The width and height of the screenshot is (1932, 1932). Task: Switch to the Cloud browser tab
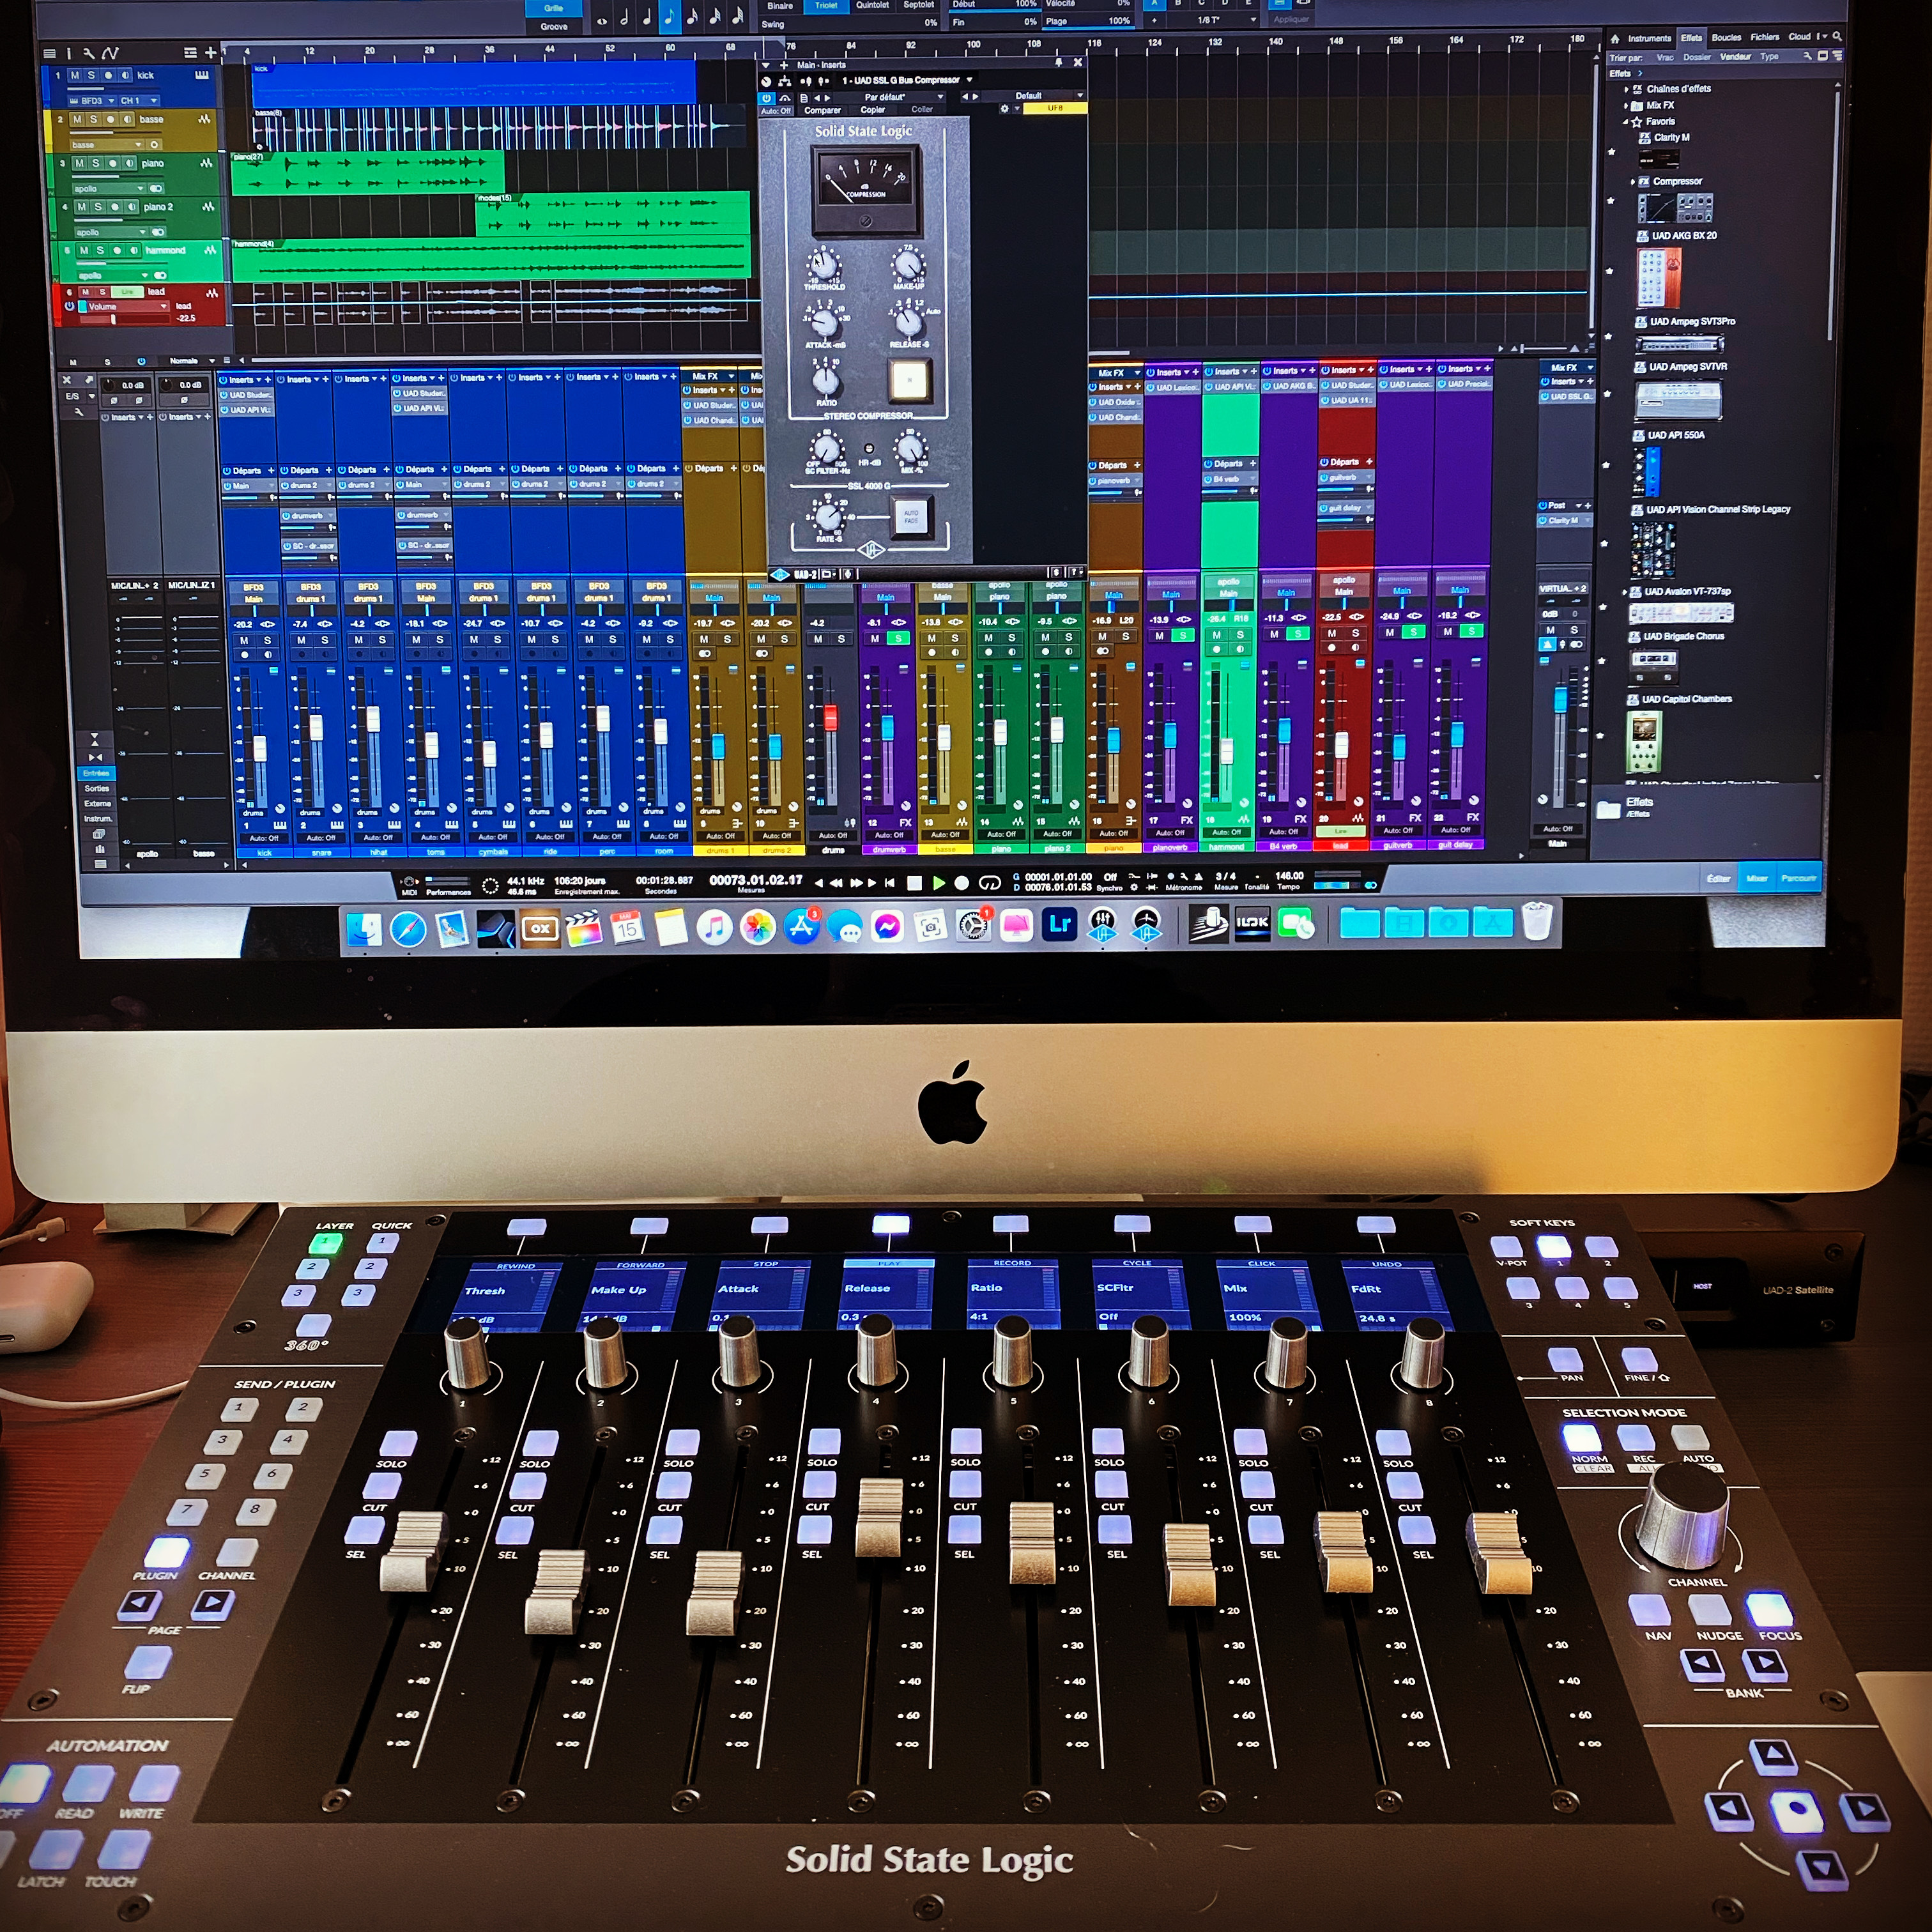[x=1799, y=37]
